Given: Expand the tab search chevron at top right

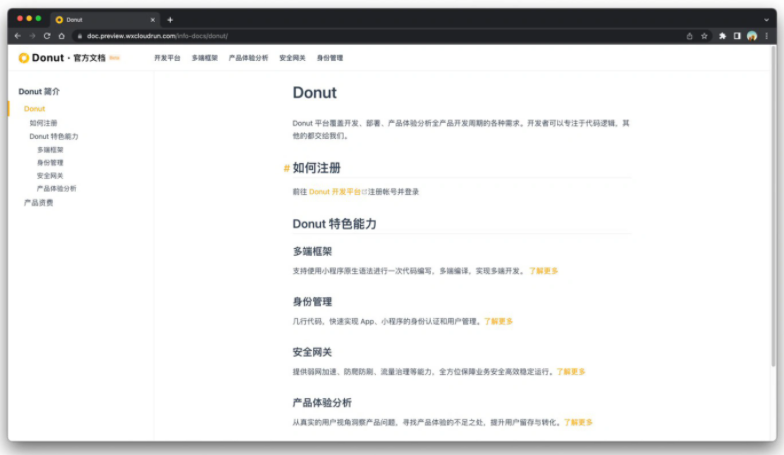Looking at the screenshot, I should 765,19.
